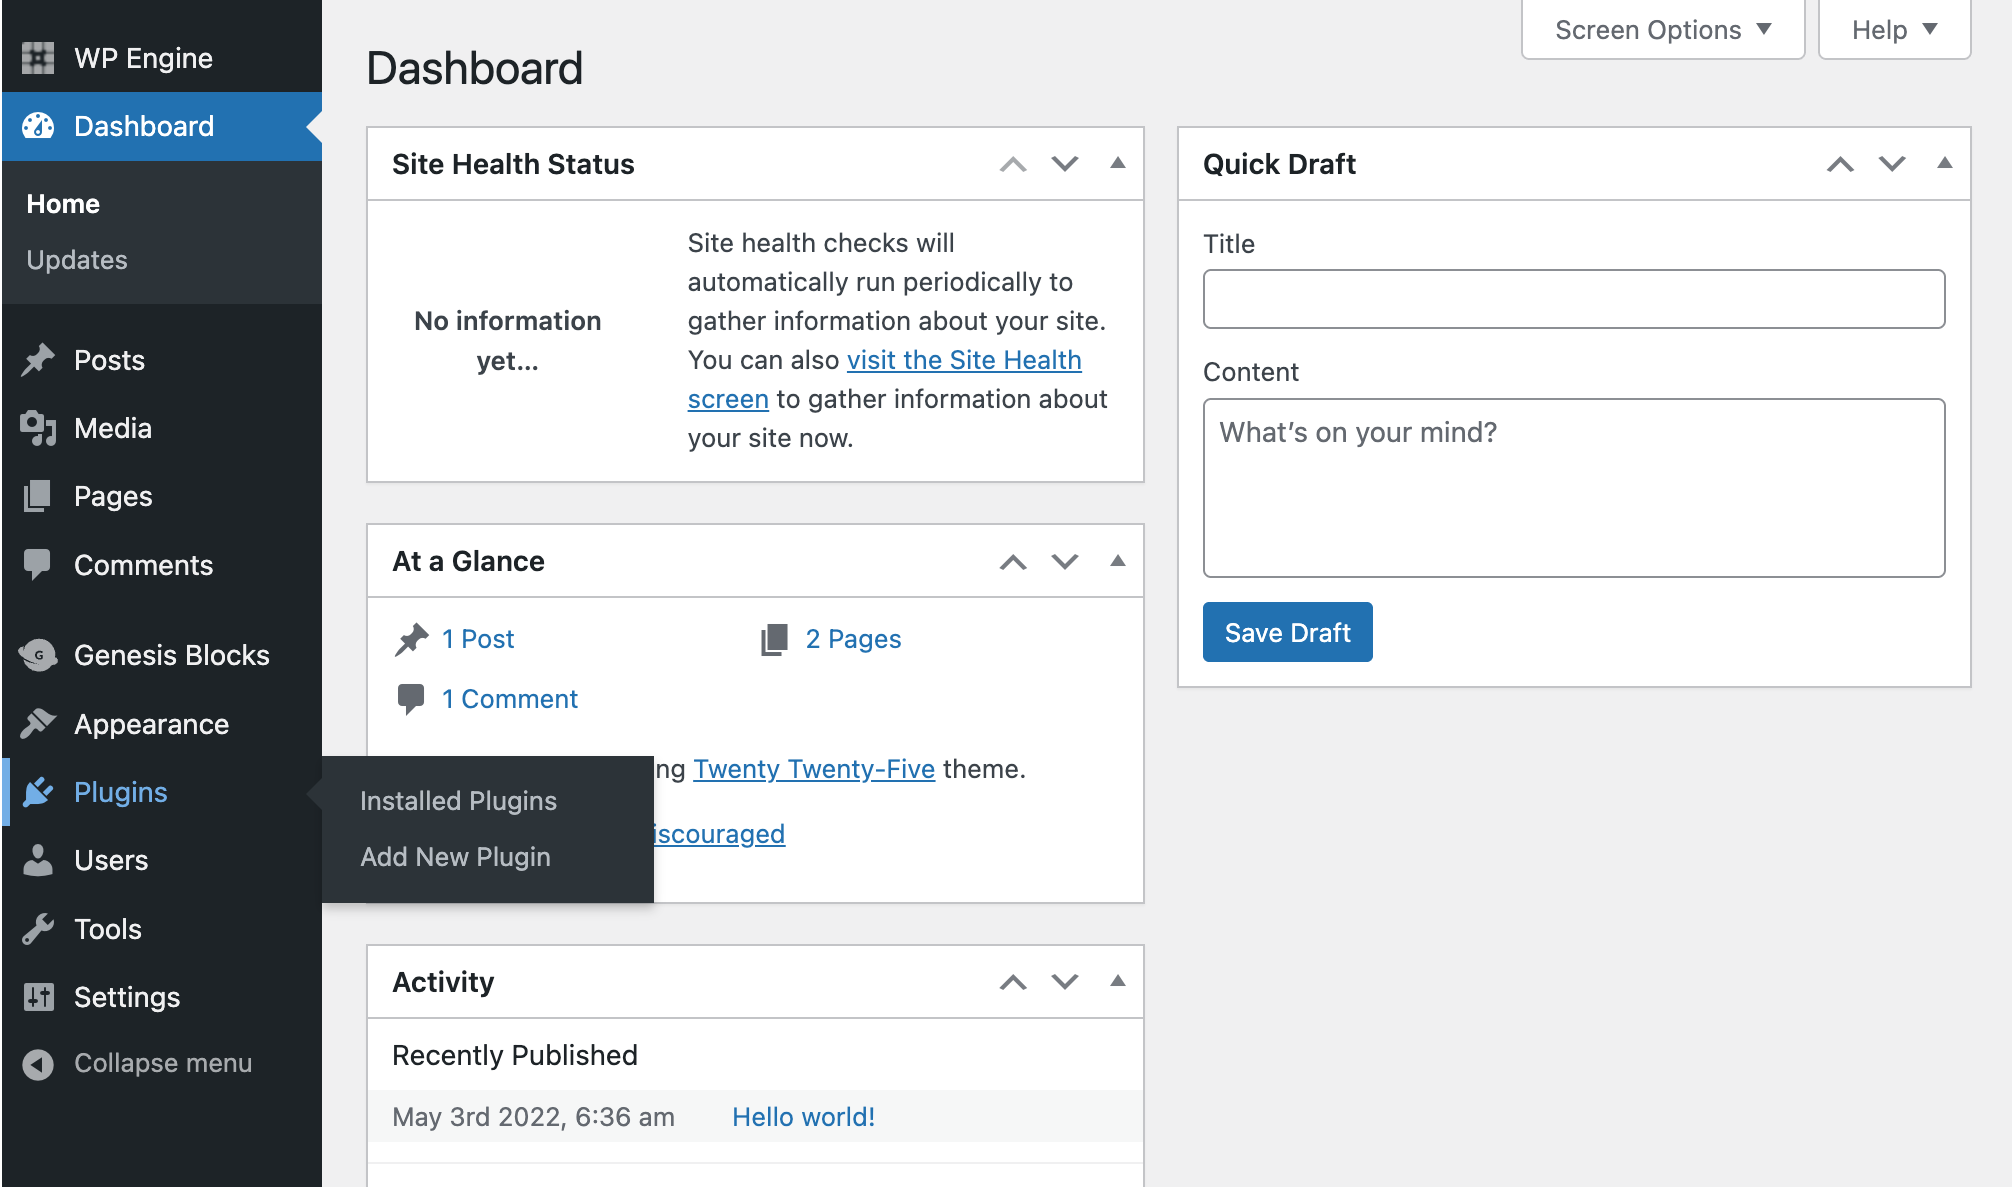Toggle Site Health Status panel triangle
The image size is (2012, 1187).
(1118, 164)
